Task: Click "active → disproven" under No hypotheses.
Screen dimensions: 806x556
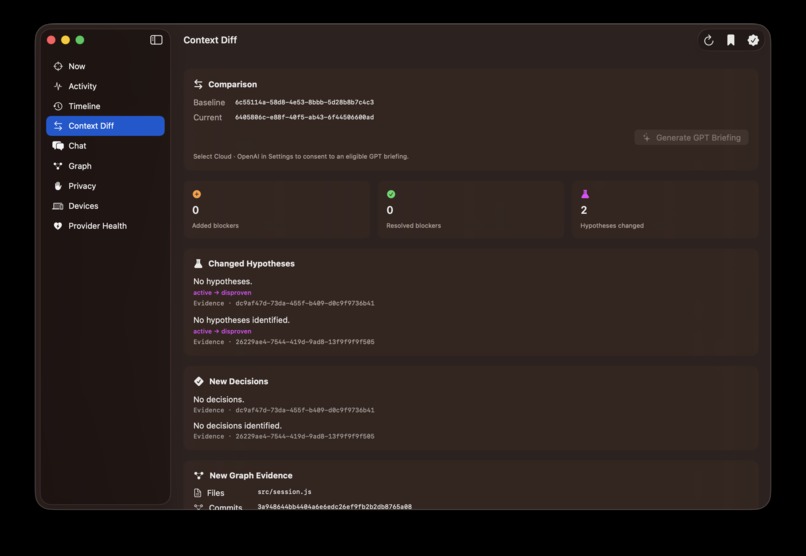Action: [x=222, y=293]
